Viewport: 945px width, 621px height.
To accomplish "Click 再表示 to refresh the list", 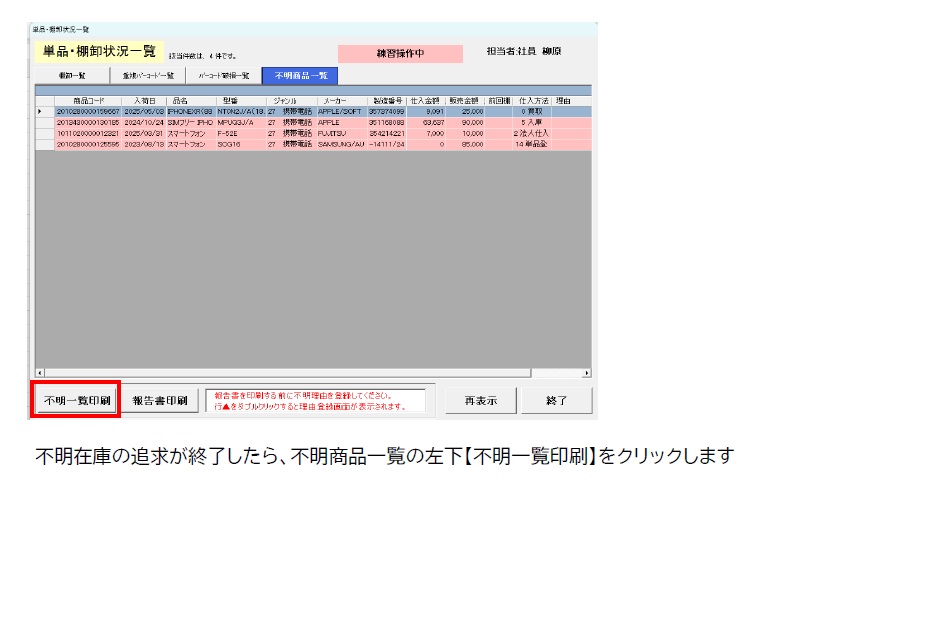I will 479,400.
